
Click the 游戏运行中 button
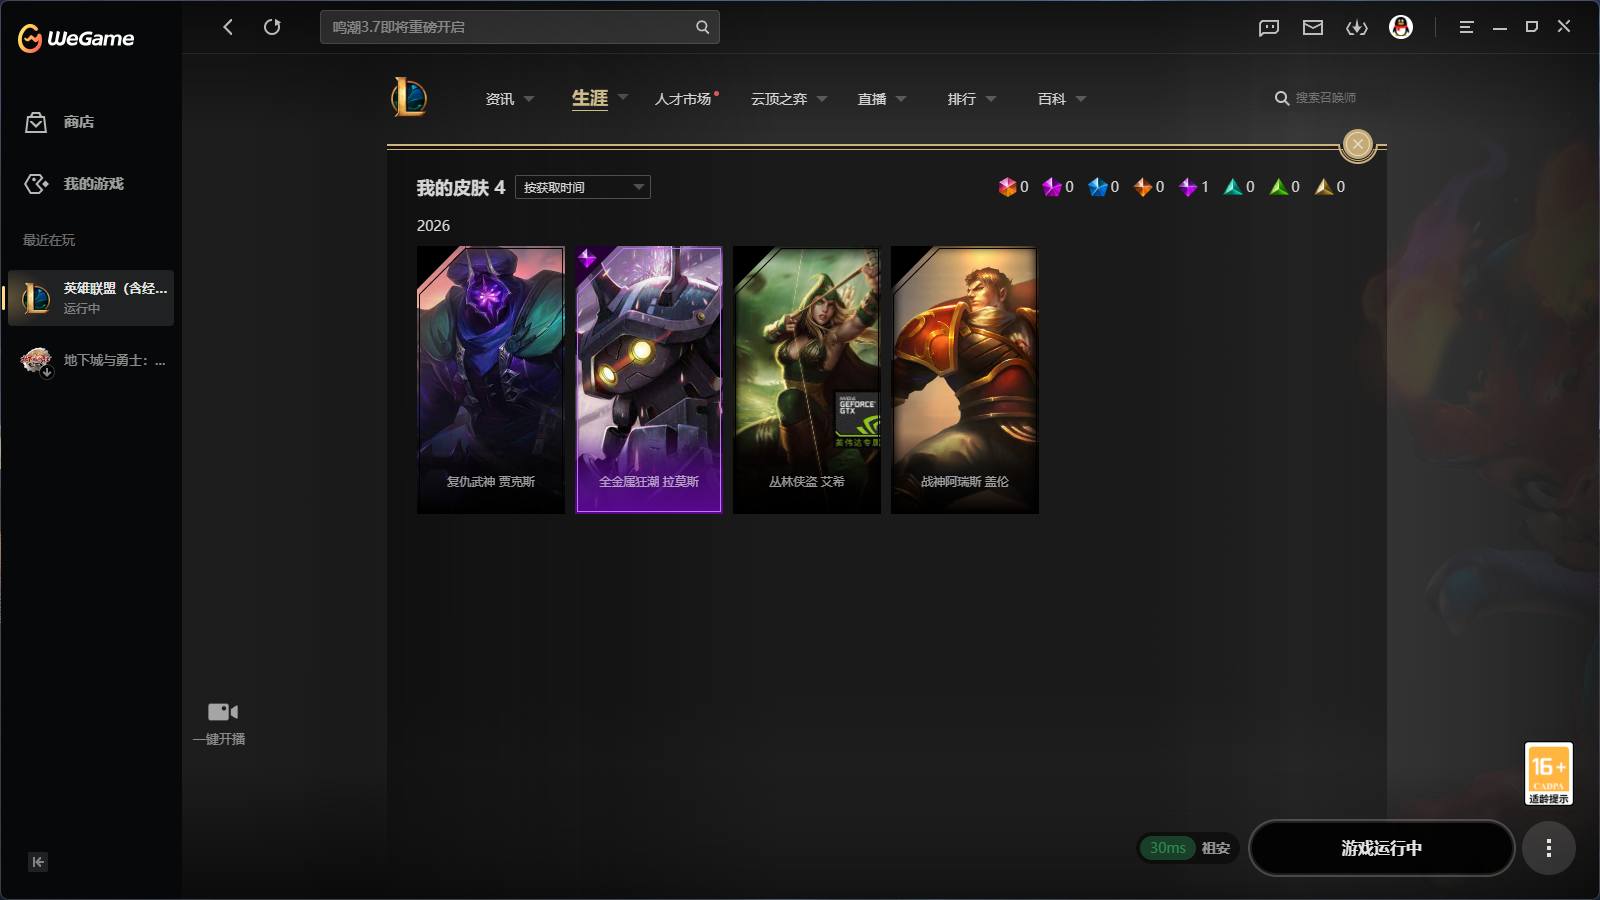[x=1382, y=848]
